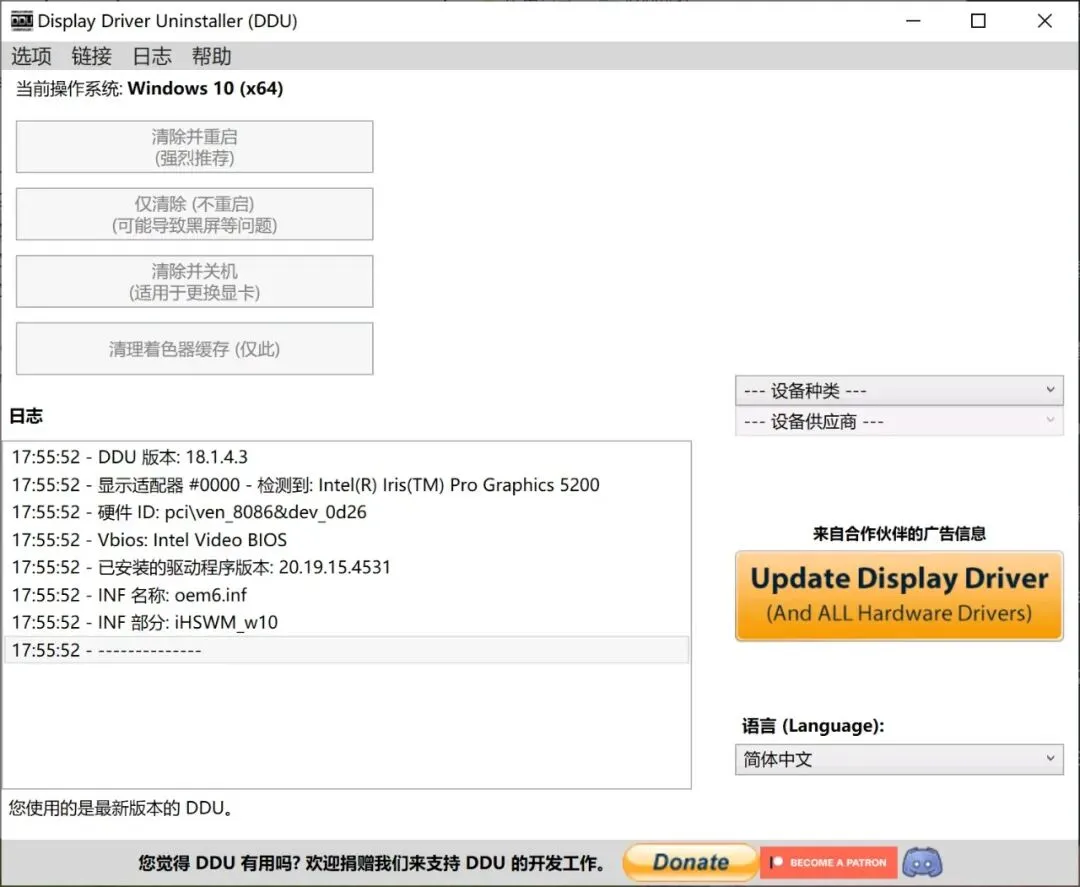Click 清除并关机 button
This screenshot has height=887, width=1080.
click(x=194, y=281)
